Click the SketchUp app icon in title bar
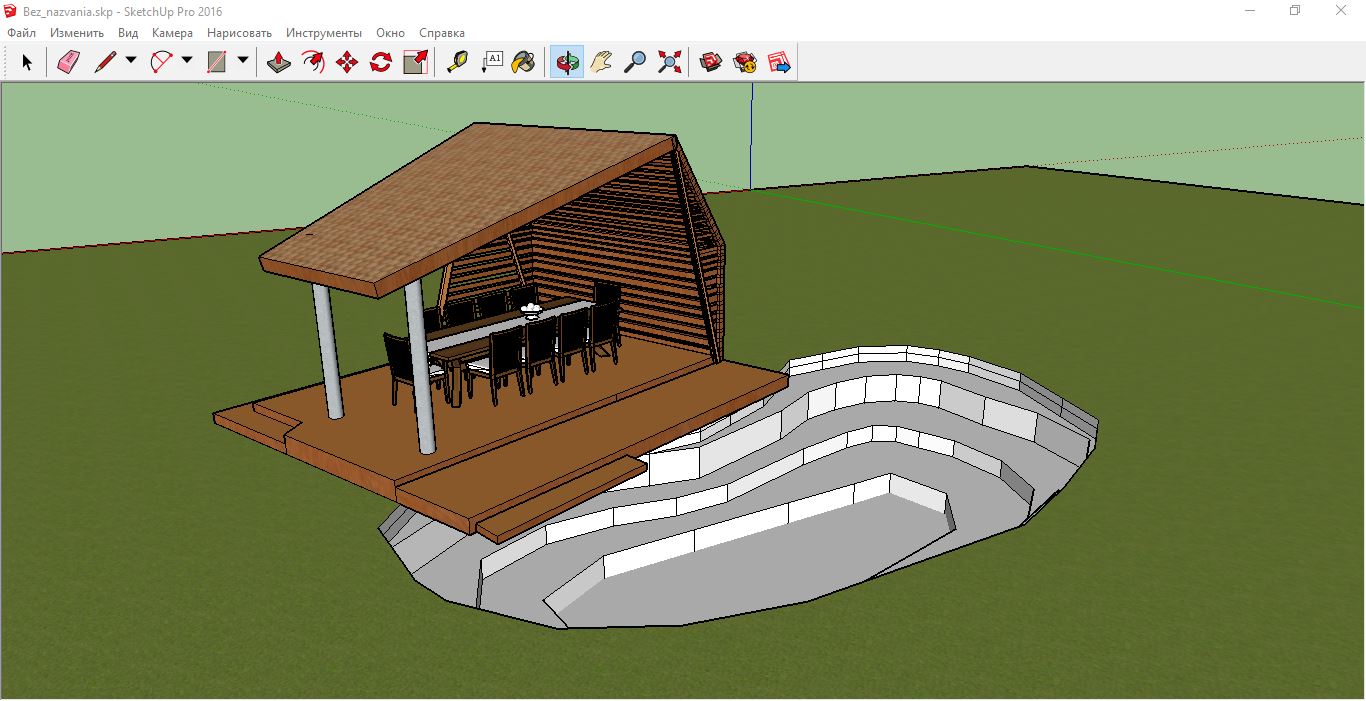Image resolution: width=1366 pixels, height=701 pixels. point(11,11)
